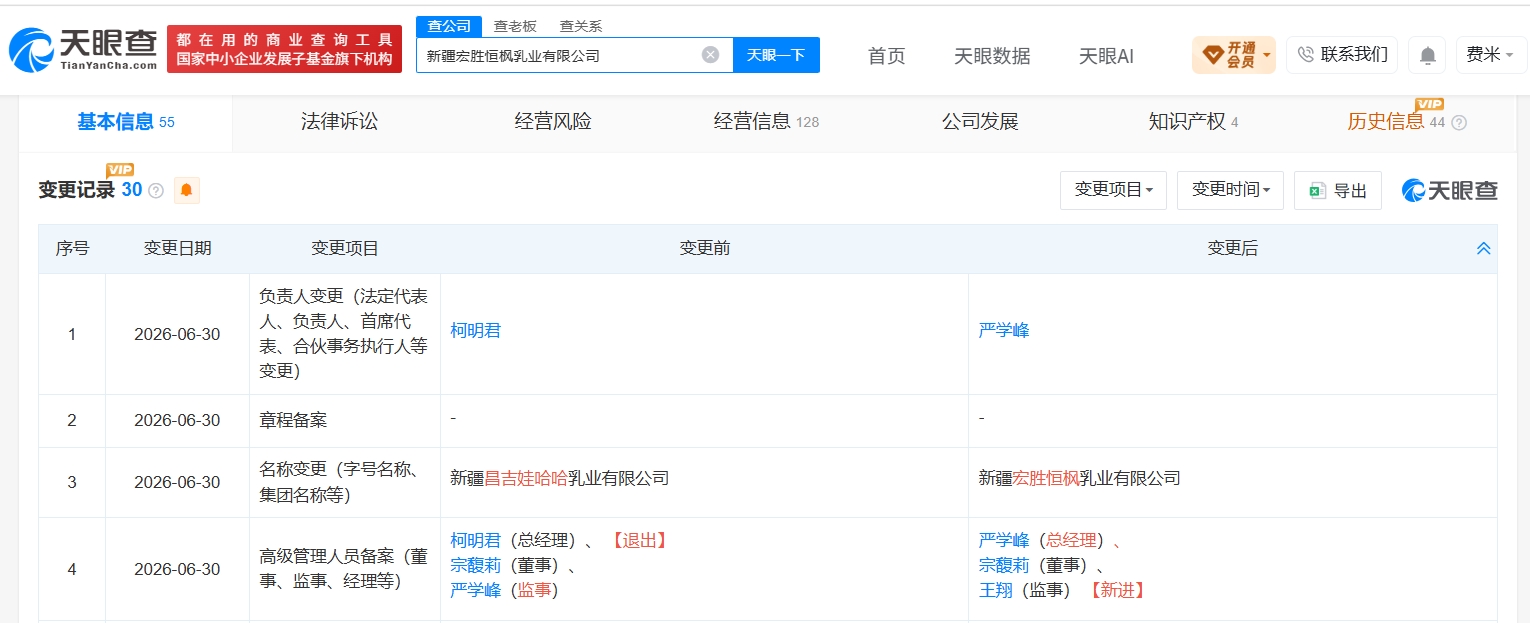Switch to the 知识产权 tab
The image size is (1530, 623).
1193,122
